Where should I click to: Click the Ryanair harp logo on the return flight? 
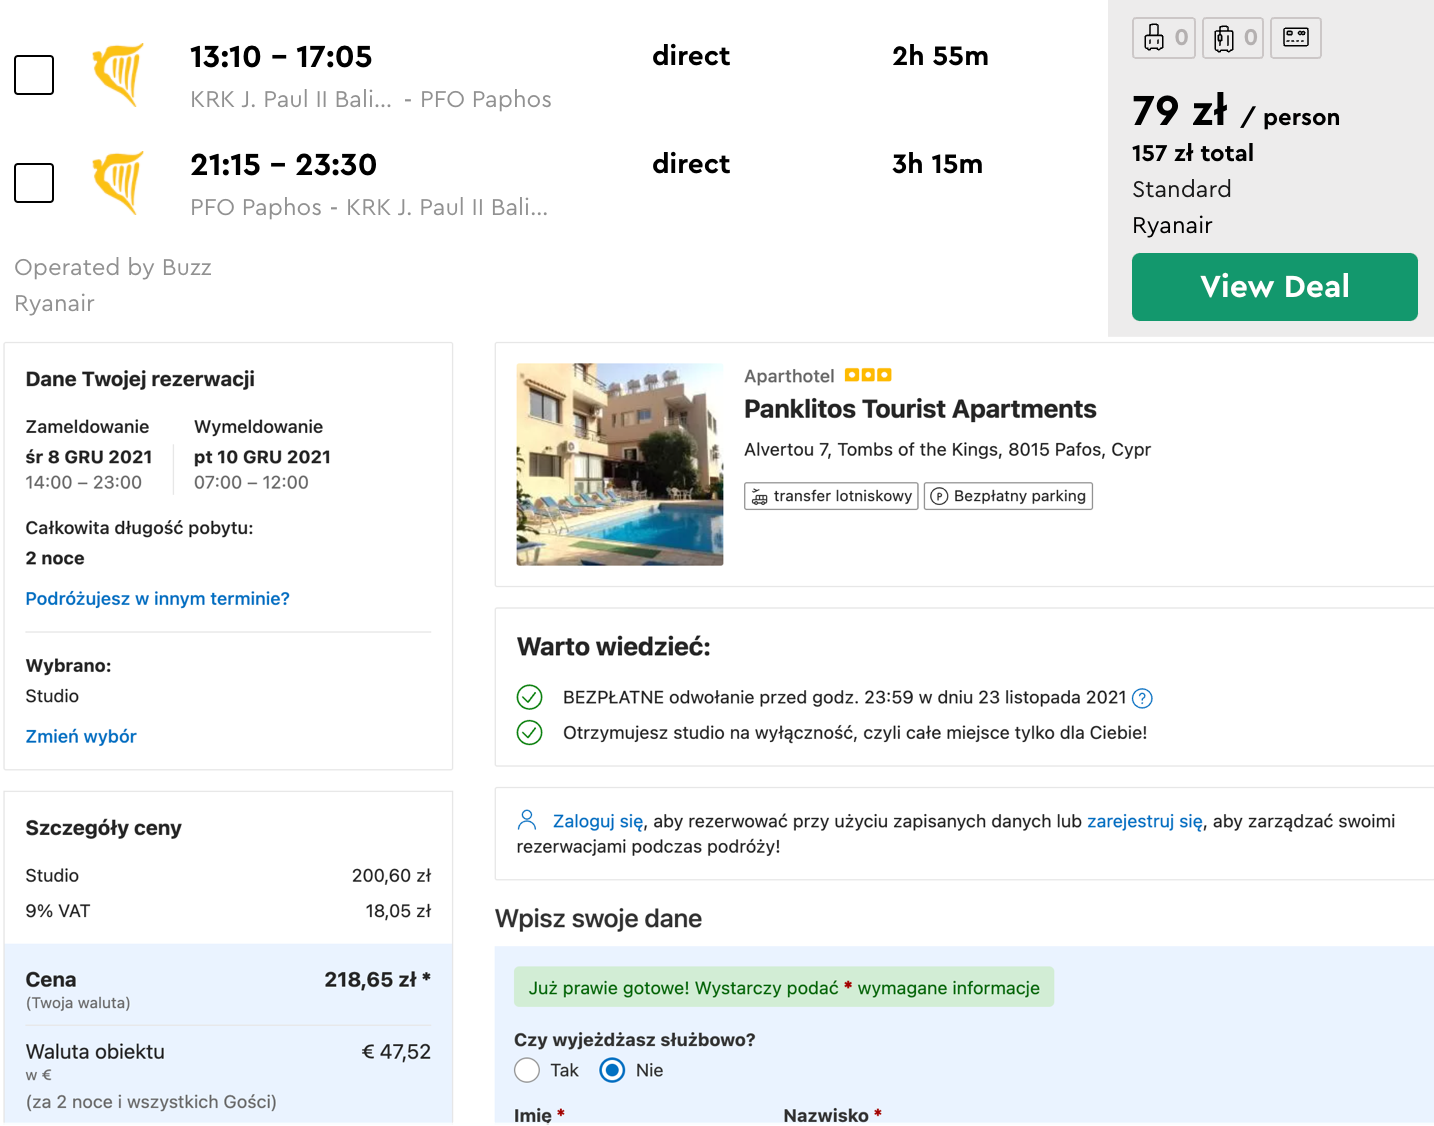[x=119, y=182]
